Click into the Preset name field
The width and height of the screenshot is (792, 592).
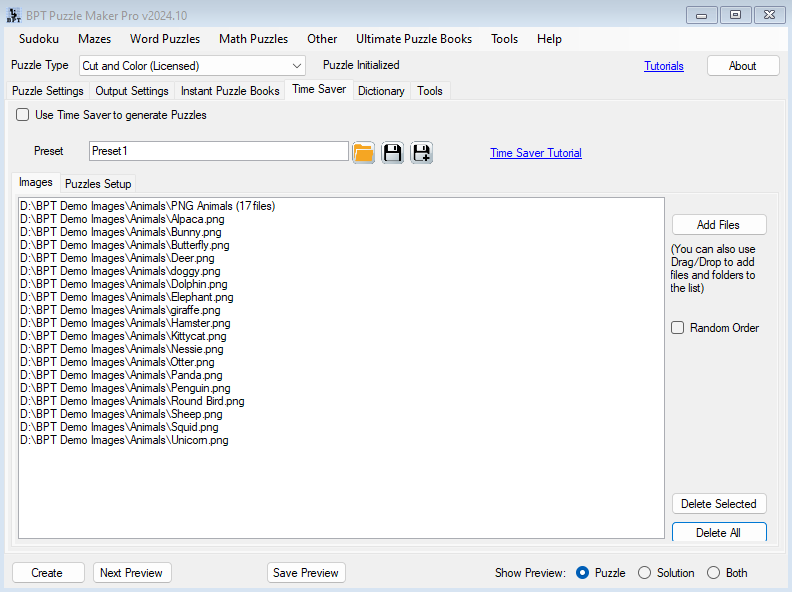(x=218, y=151)
